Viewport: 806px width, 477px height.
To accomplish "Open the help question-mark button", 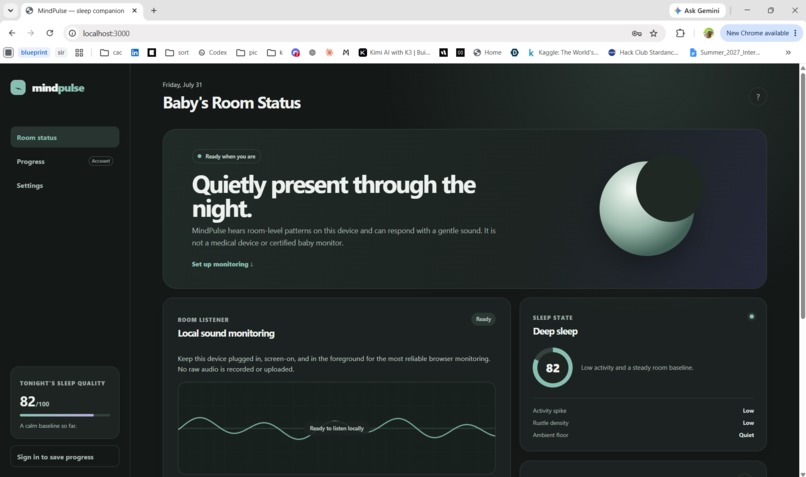I will coord(757,97).
